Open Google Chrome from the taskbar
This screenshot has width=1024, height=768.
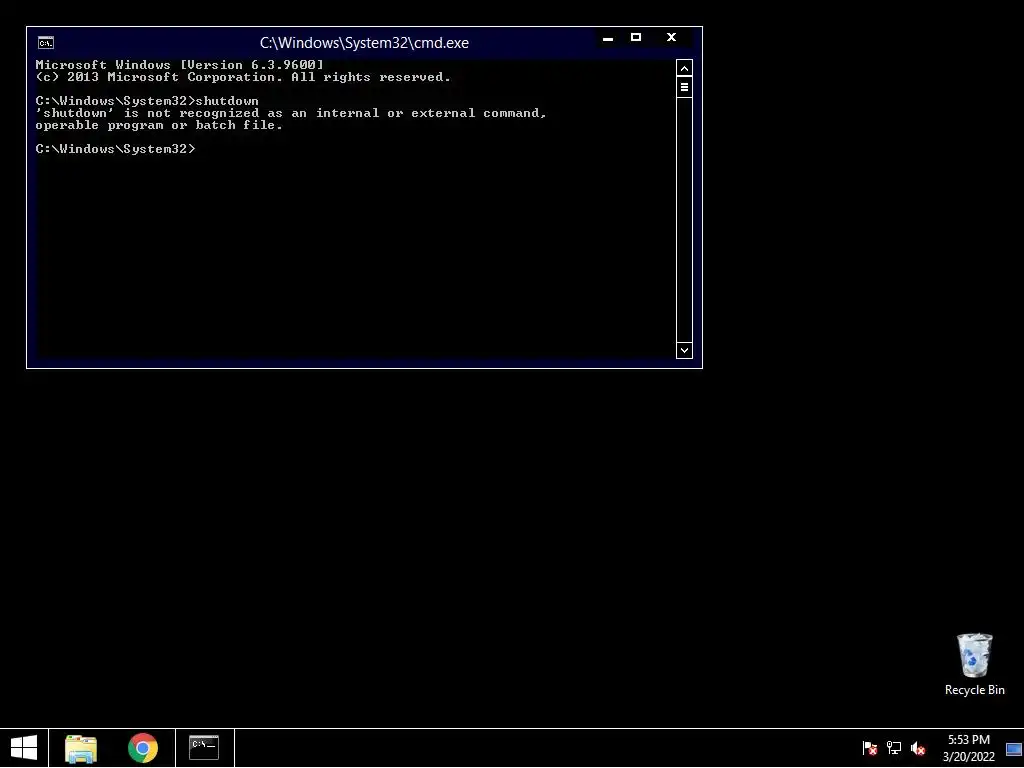[143, 748]
